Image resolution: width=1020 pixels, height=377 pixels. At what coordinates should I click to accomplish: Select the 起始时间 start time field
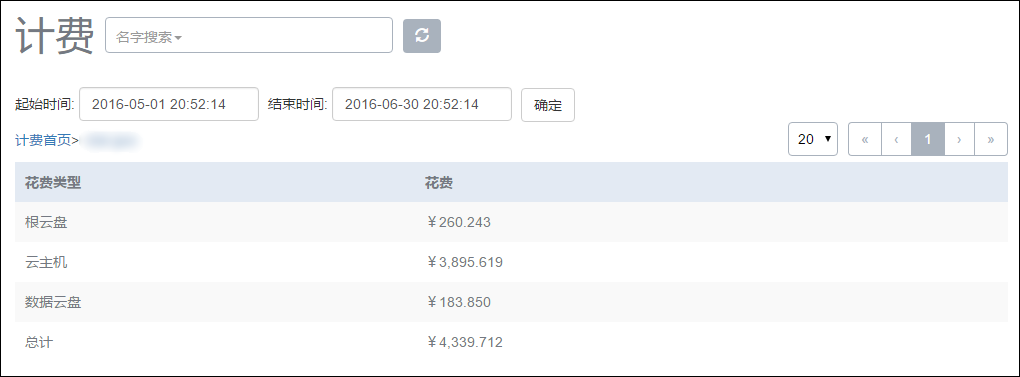click(169, 104)
